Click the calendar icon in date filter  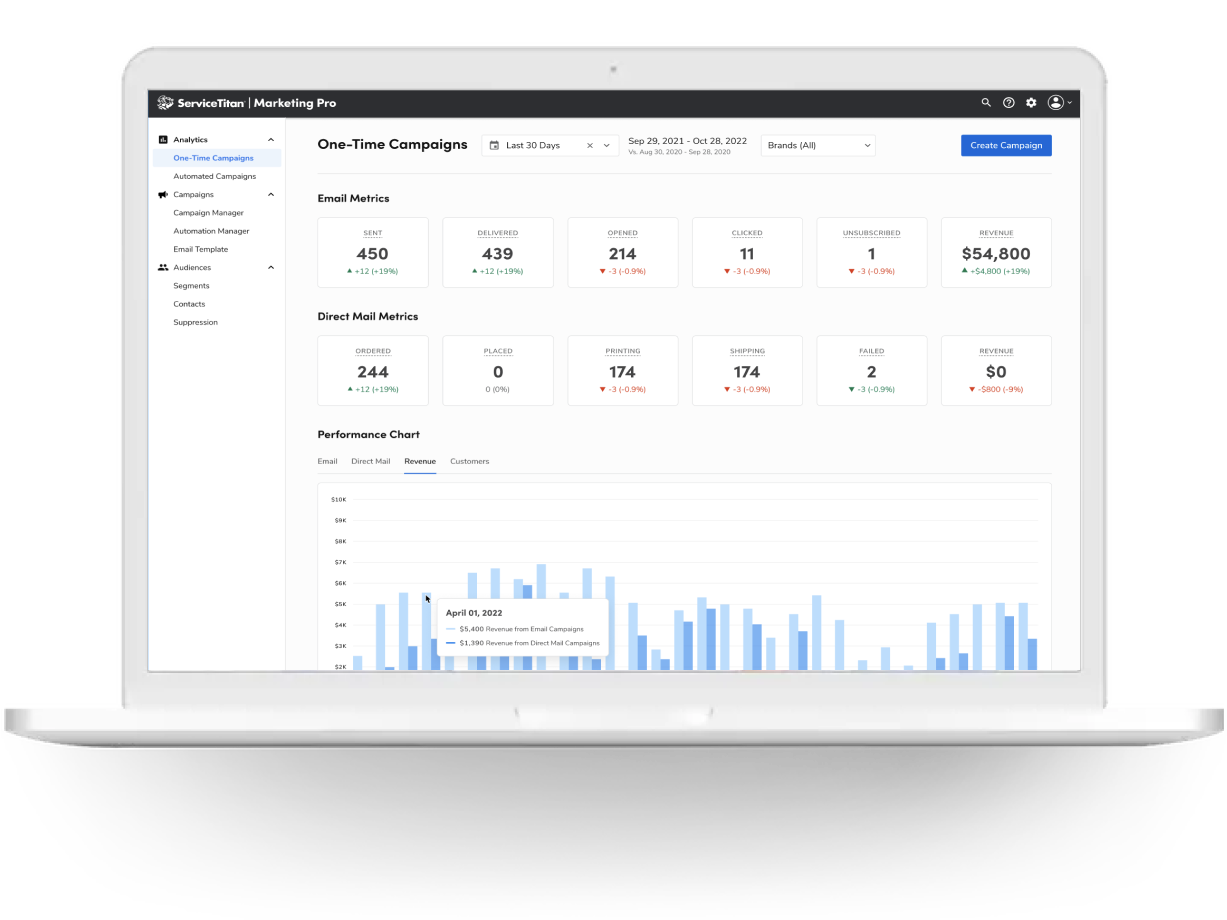click(494, 146)
